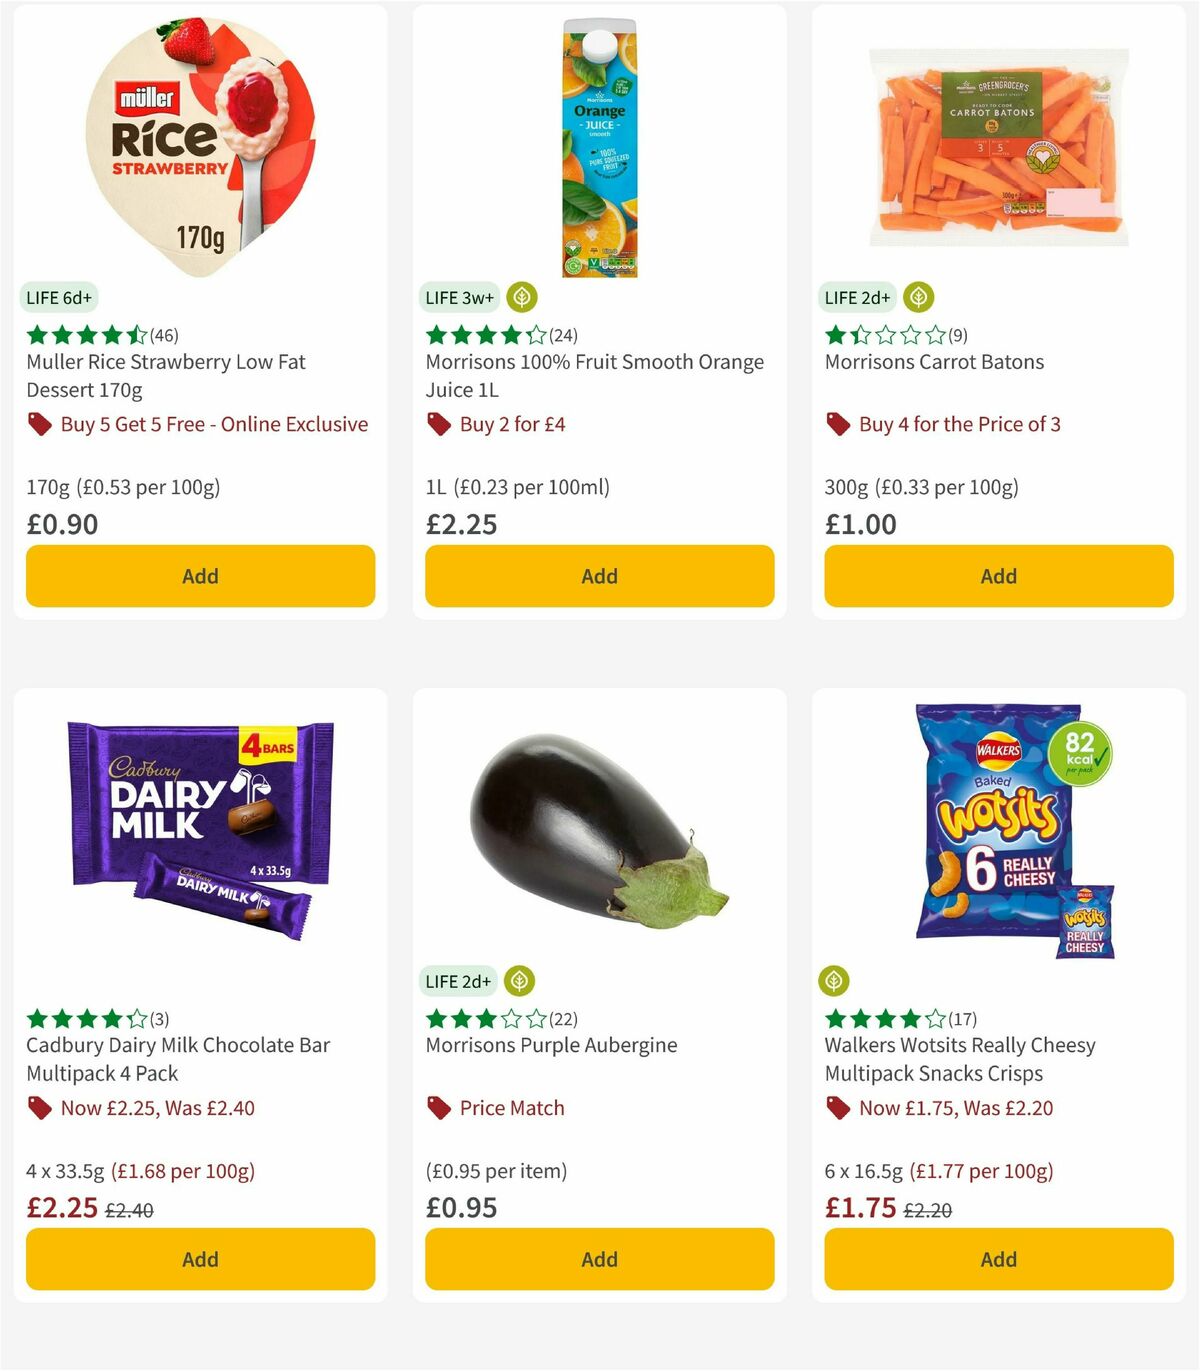
Task: Click the organic leaf icon on Wotsits card
Action: 836,981
